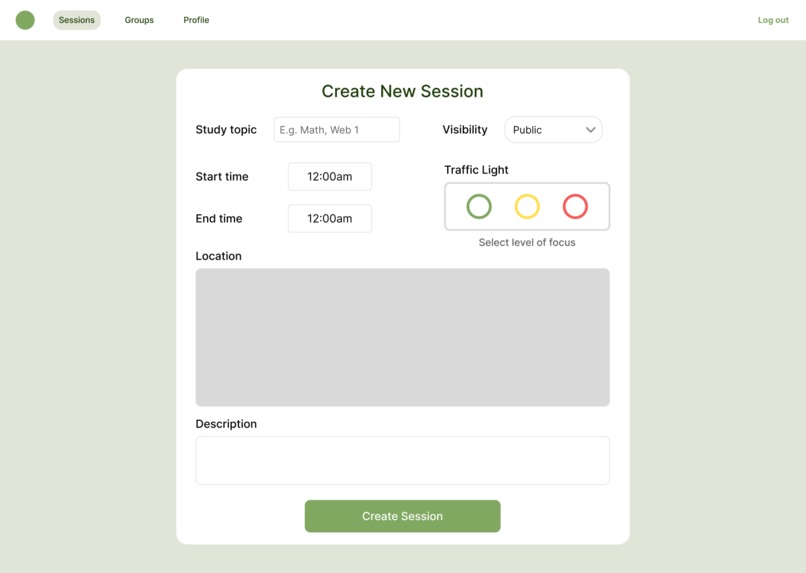Image resolution: width=806 pixels, height=573 pixels.
Task: Click the 'Select level of focus' caption
Action: coord(527,242)
